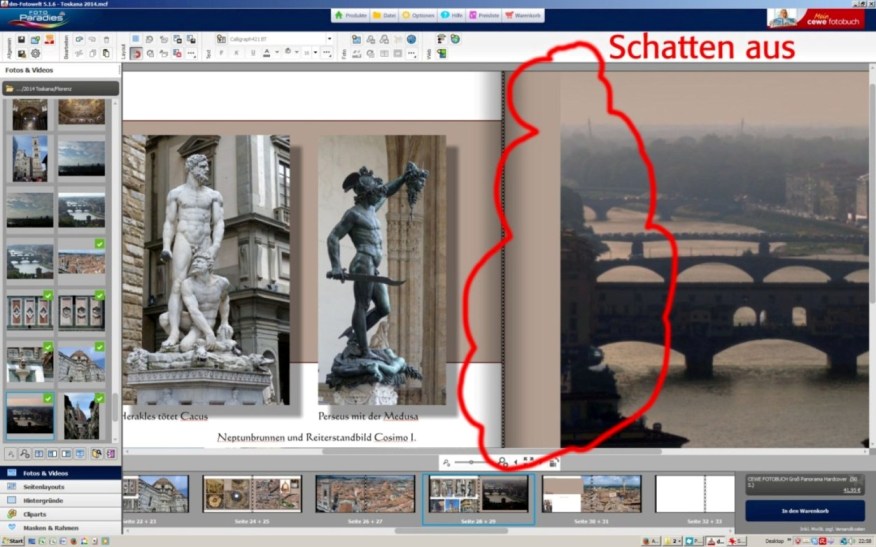Toggle bold F text formatting
Screen dimensions: 876x547
(222, 53)
